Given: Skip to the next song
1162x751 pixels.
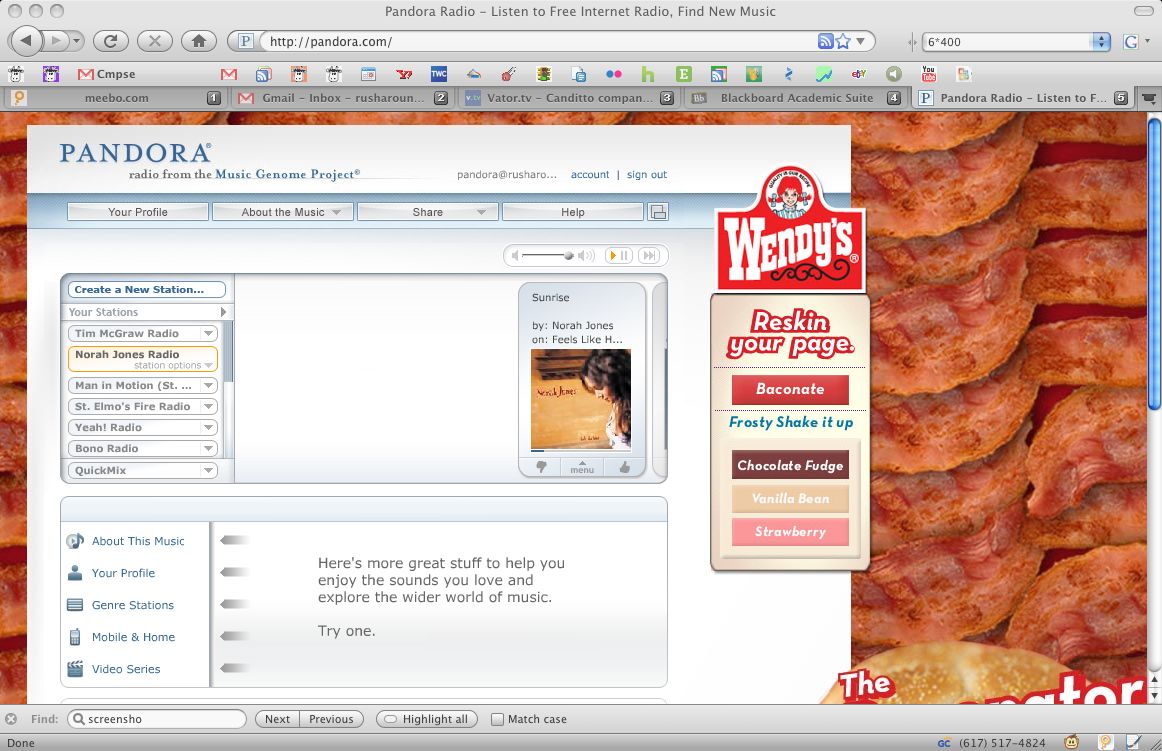Looking at the screenshot, I should (648, 256).
